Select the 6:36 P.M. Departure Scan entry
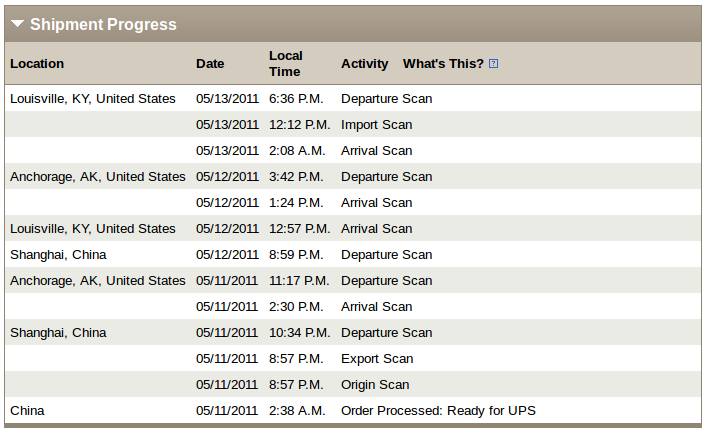This screenshot has width=709, height=434. tap(353, 99)
